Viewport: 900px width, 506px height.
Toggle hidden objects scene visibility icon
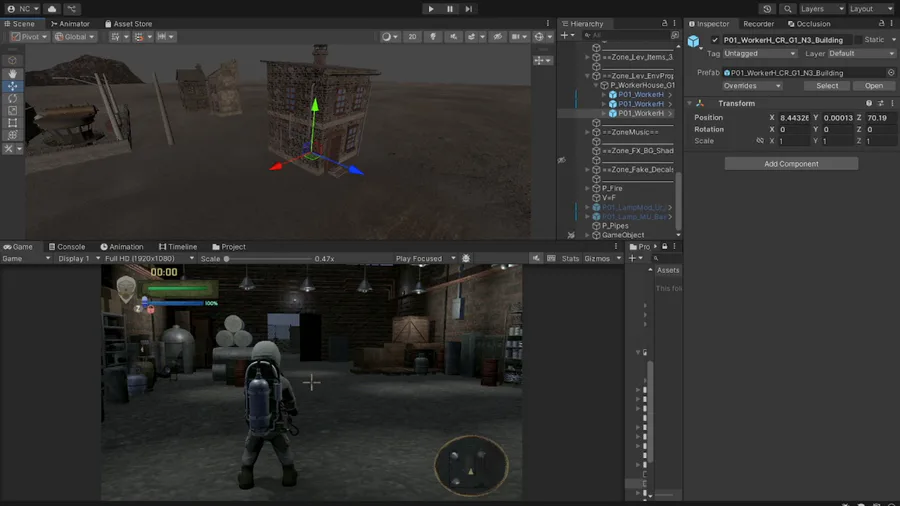click(x=498, y=36)
